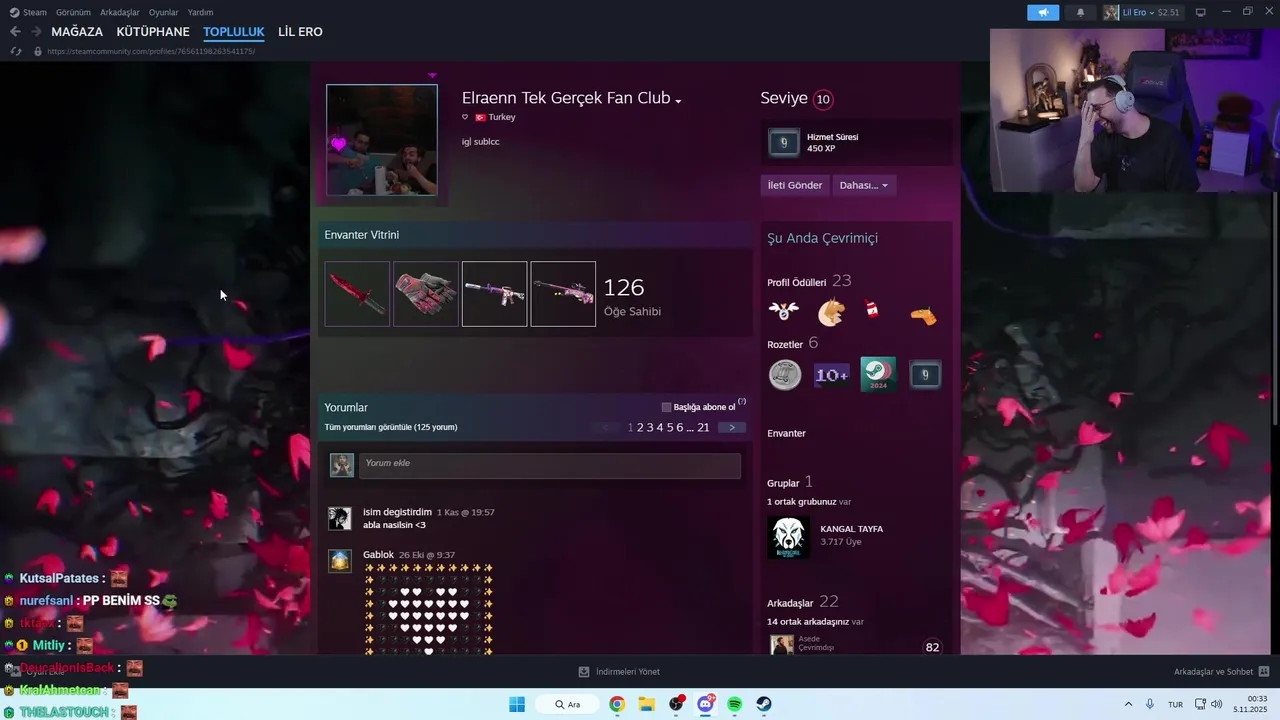
Task: Open the Yardım menu
Action: [x=200, y=12]
